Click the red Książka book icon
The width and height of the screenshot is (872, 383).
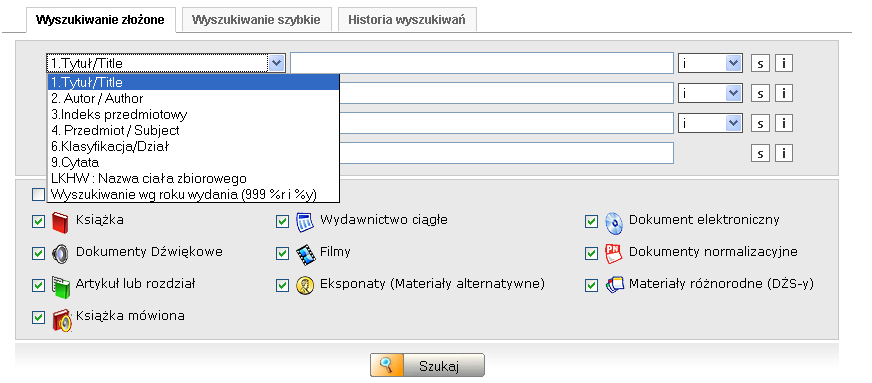(60, 222)
